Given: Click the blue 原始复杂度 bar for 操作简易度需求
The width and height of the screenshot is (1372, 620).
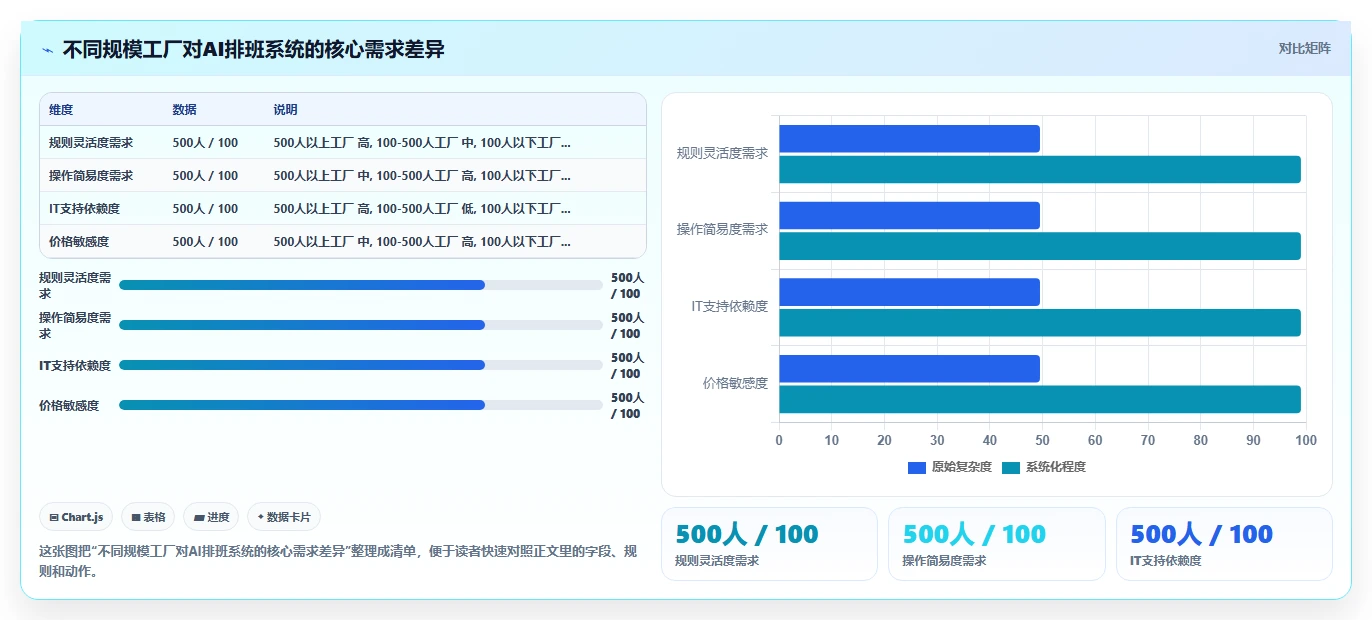Looking at the screenshot, I should coord(909,215).
